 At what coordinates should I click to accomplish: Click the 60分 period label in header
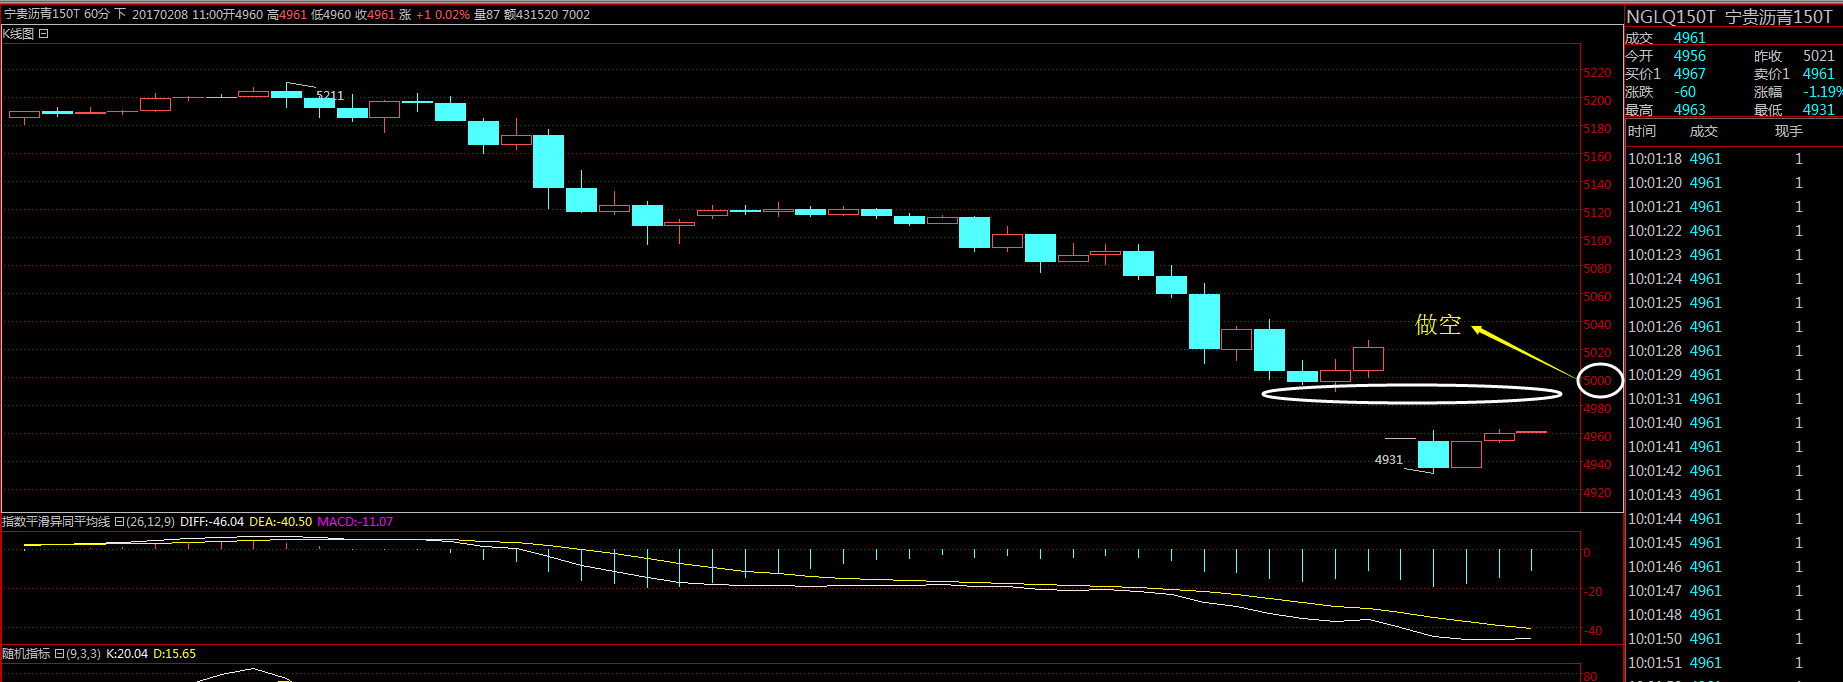pyautogui.click(x=97, y=14)
